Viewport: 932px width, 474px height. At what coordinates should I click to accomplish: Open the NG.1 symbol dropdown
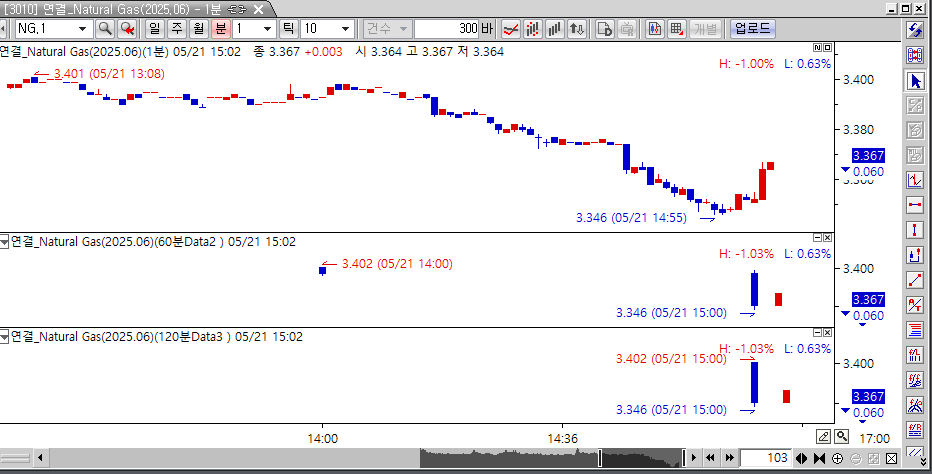84,29
